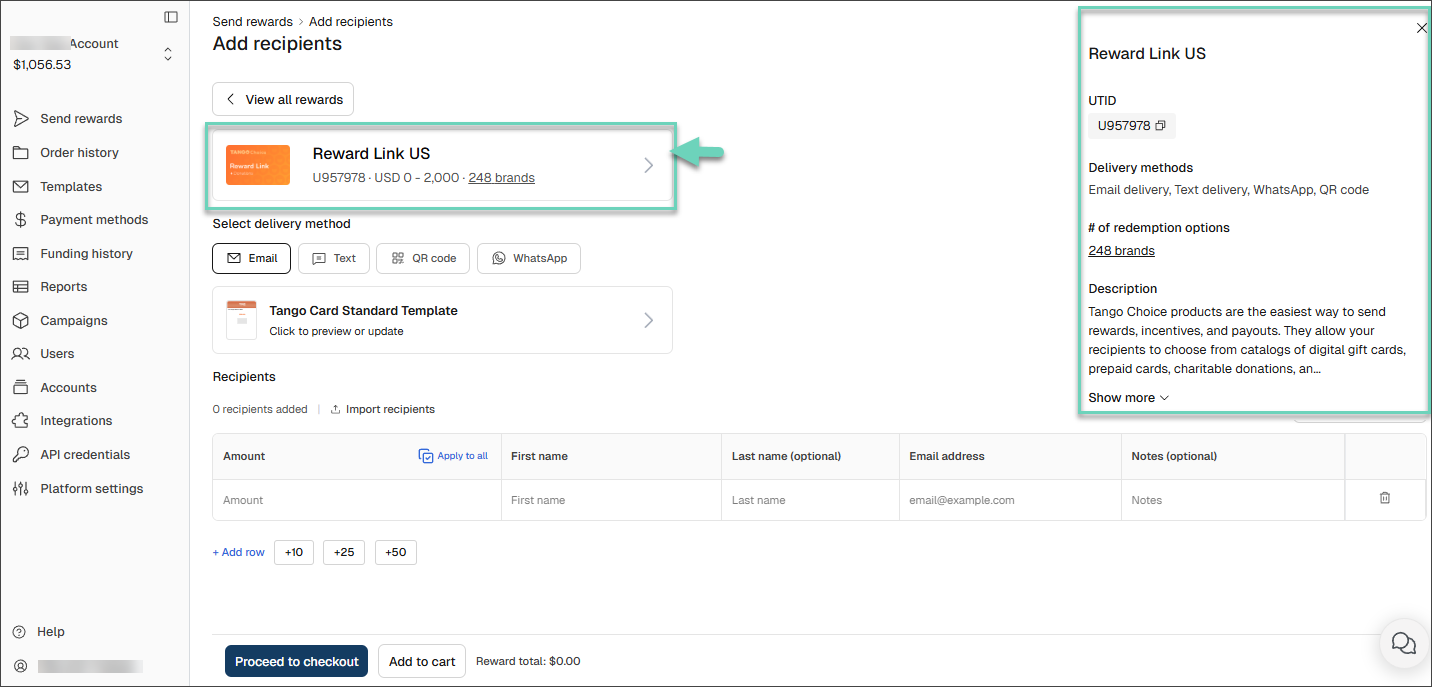The height and width of the screenshot is (687, 1432).
Task: Select WhatsApp delivery method
Action: click(x=529, y=258)
